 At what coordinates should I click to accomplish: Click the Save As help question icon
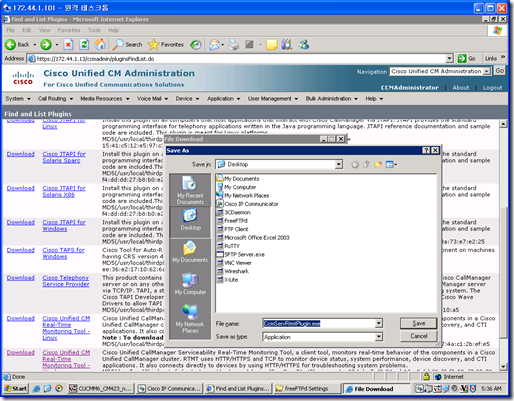click(x=426, y=150)
